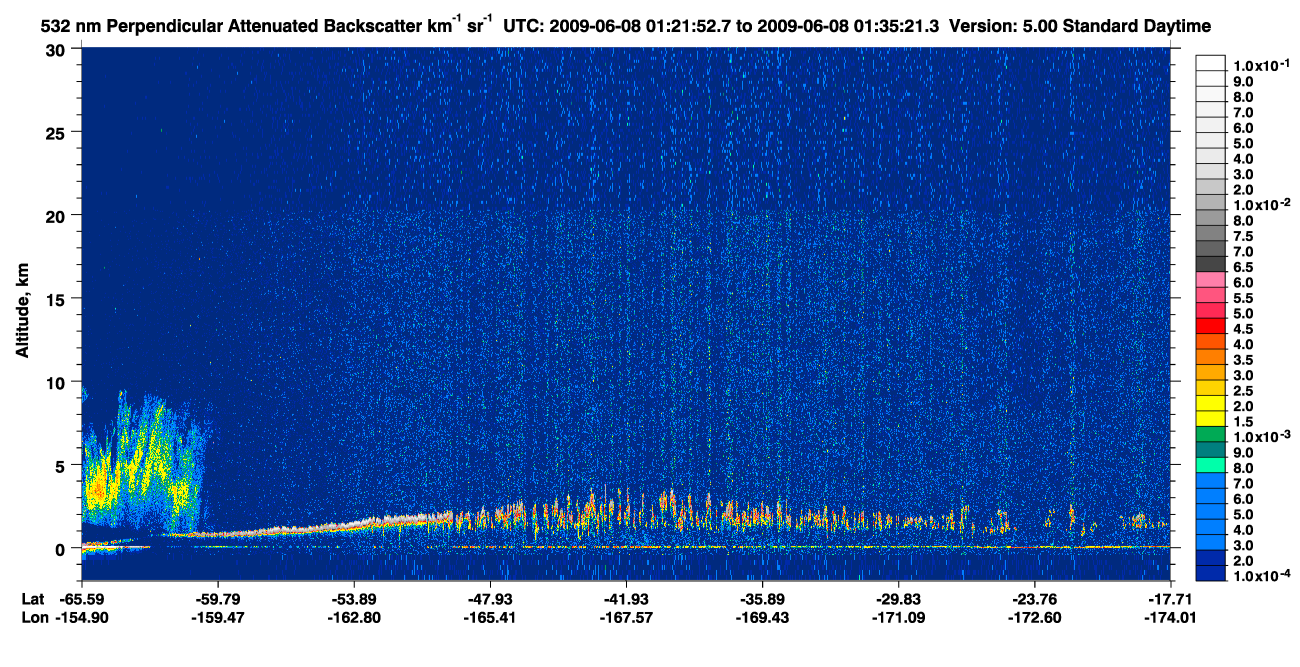The image size is (1300, 667).
Task: Click the plot title '532 nm Perpendicular Attenuated Backscatter'
Action: pyautogui.click(x=232, y=25)
